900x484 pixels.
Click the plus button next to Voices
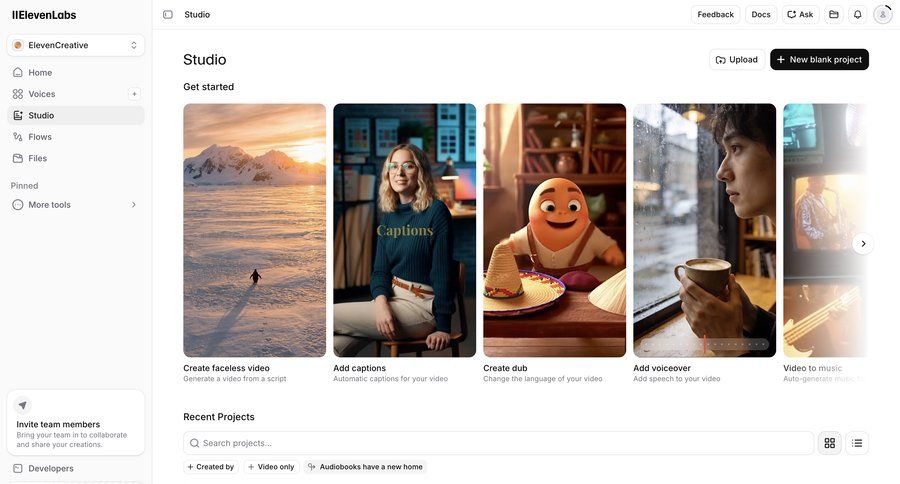click(134, 94)
